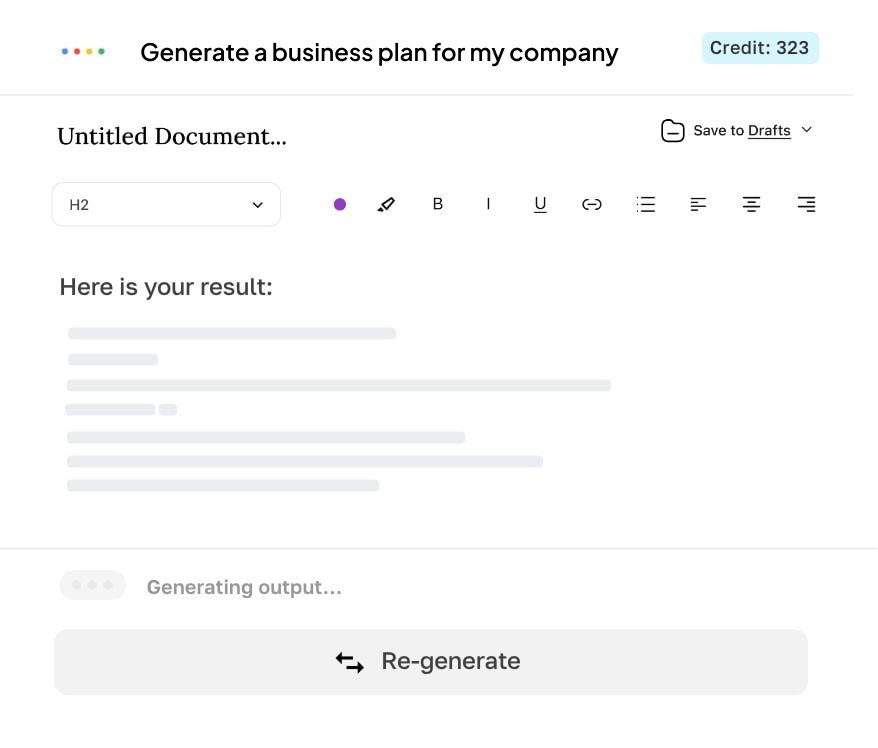Click the folder icon beside Save to
The width and height of the screenshot is (878, 748).
point(673,130)
